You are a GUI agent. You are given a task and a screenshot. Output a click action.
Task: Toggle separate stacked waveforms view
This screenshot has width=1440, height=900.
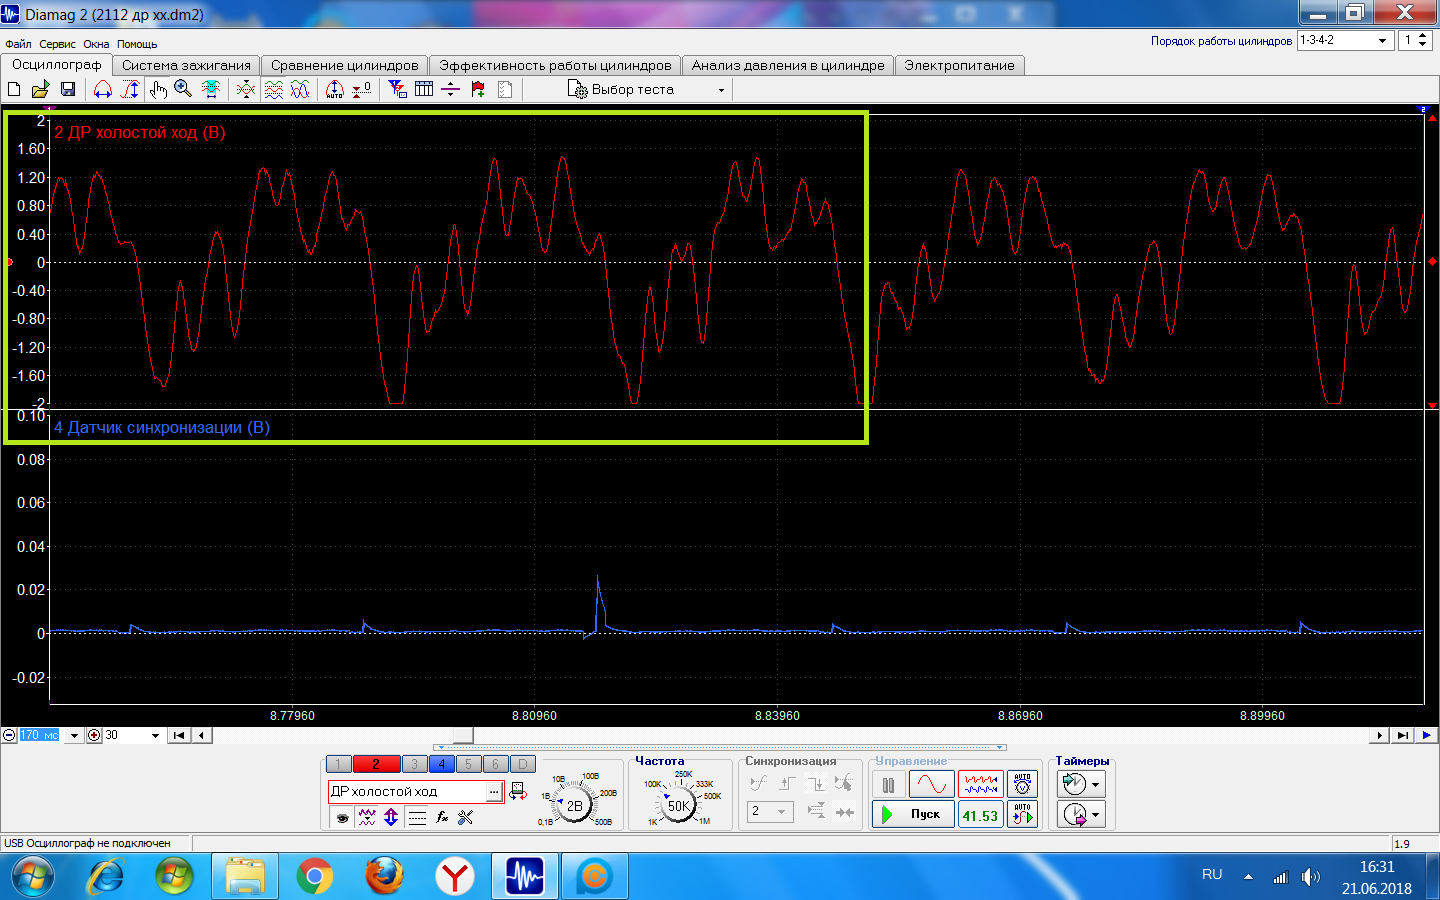click(x=273, y=90)
